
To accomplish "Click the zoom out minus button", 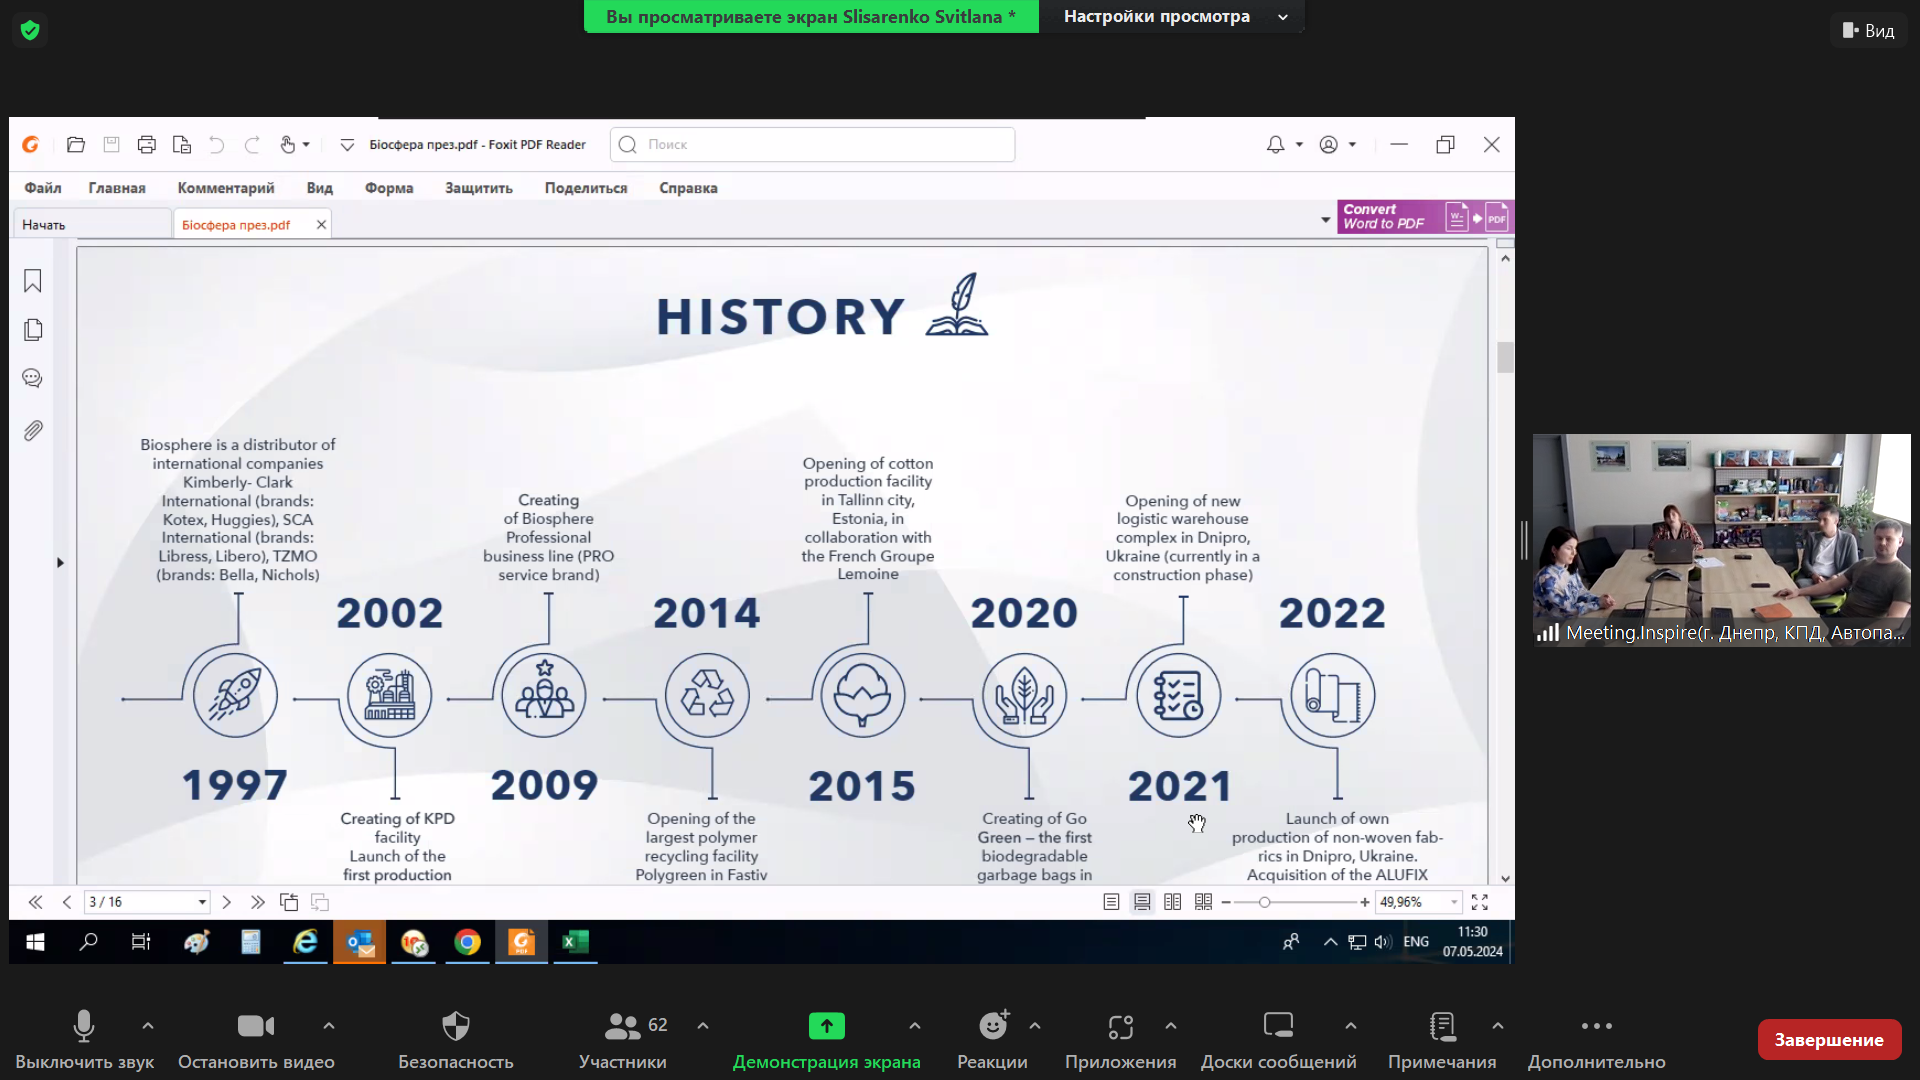I will 1226,902.
